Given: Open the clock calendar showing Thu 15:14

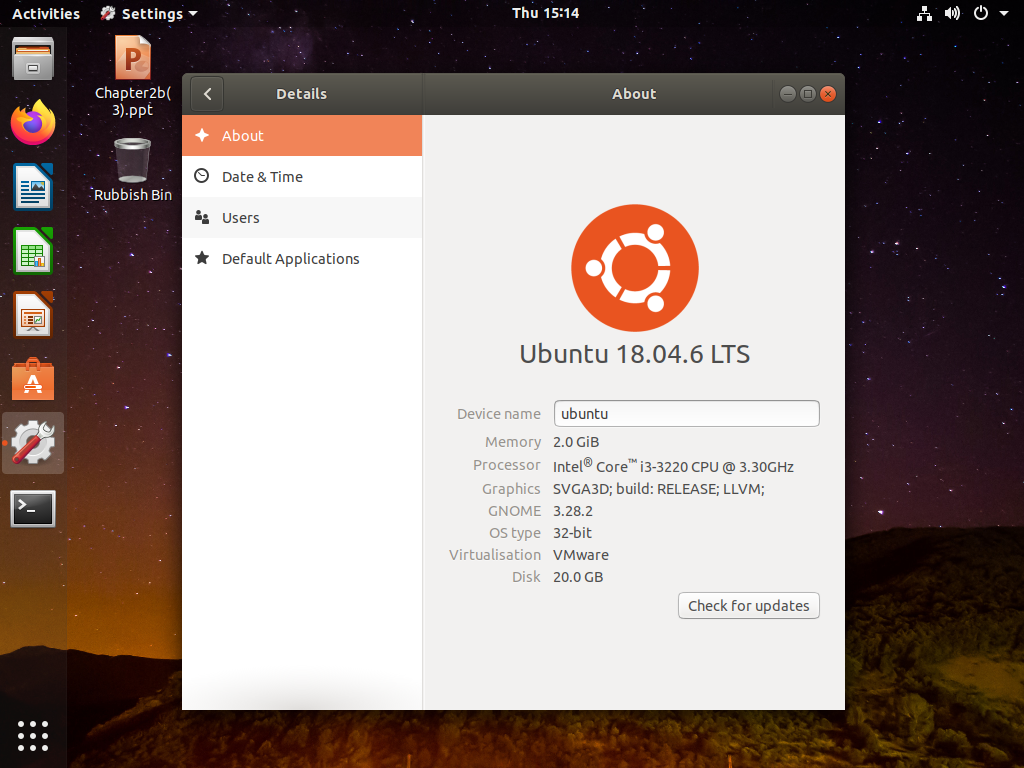Looking at the screenshot, I should click(545, 13).
